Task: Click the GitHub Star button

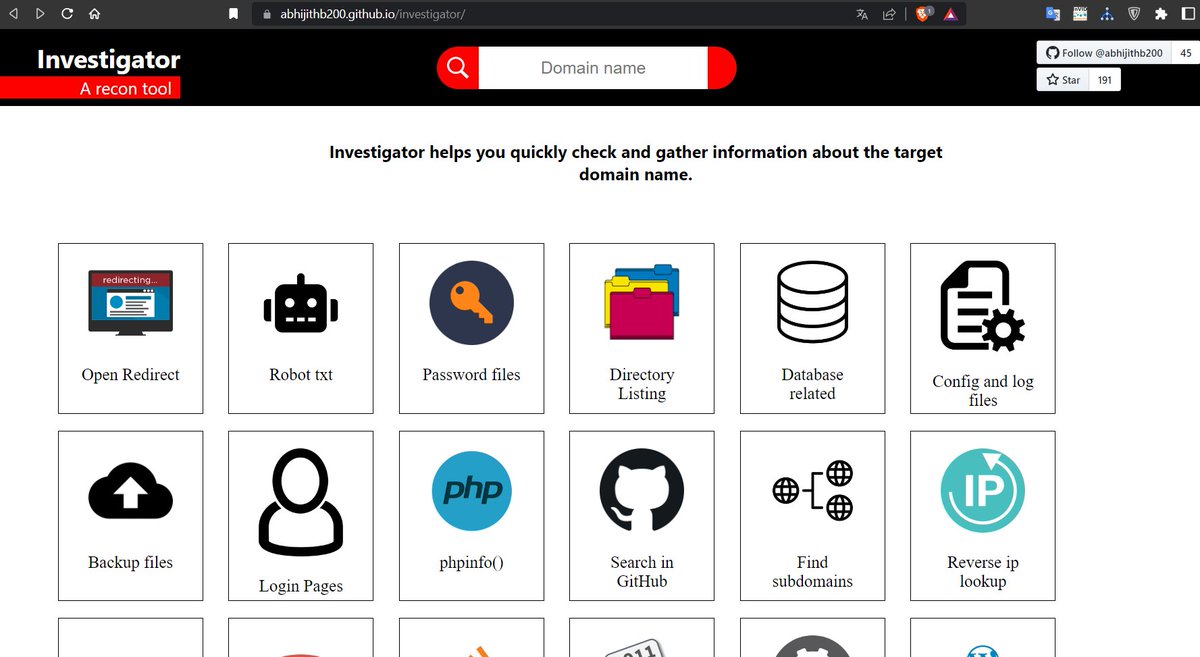Action: click(1063, 80)
